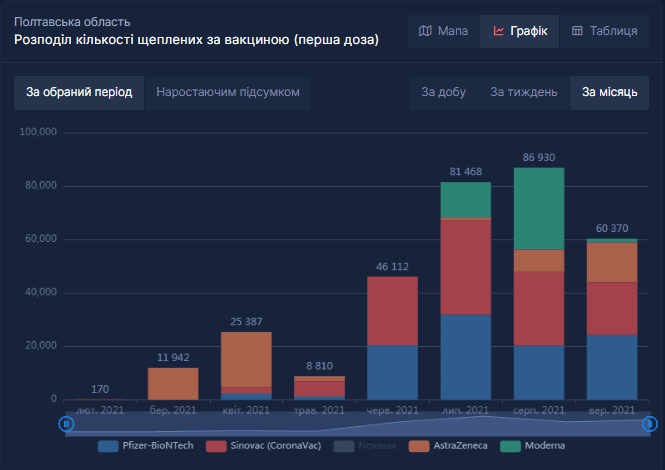Click the right range slider handle
The height and width of the screenshot is (470, 665).
point(650,424)
